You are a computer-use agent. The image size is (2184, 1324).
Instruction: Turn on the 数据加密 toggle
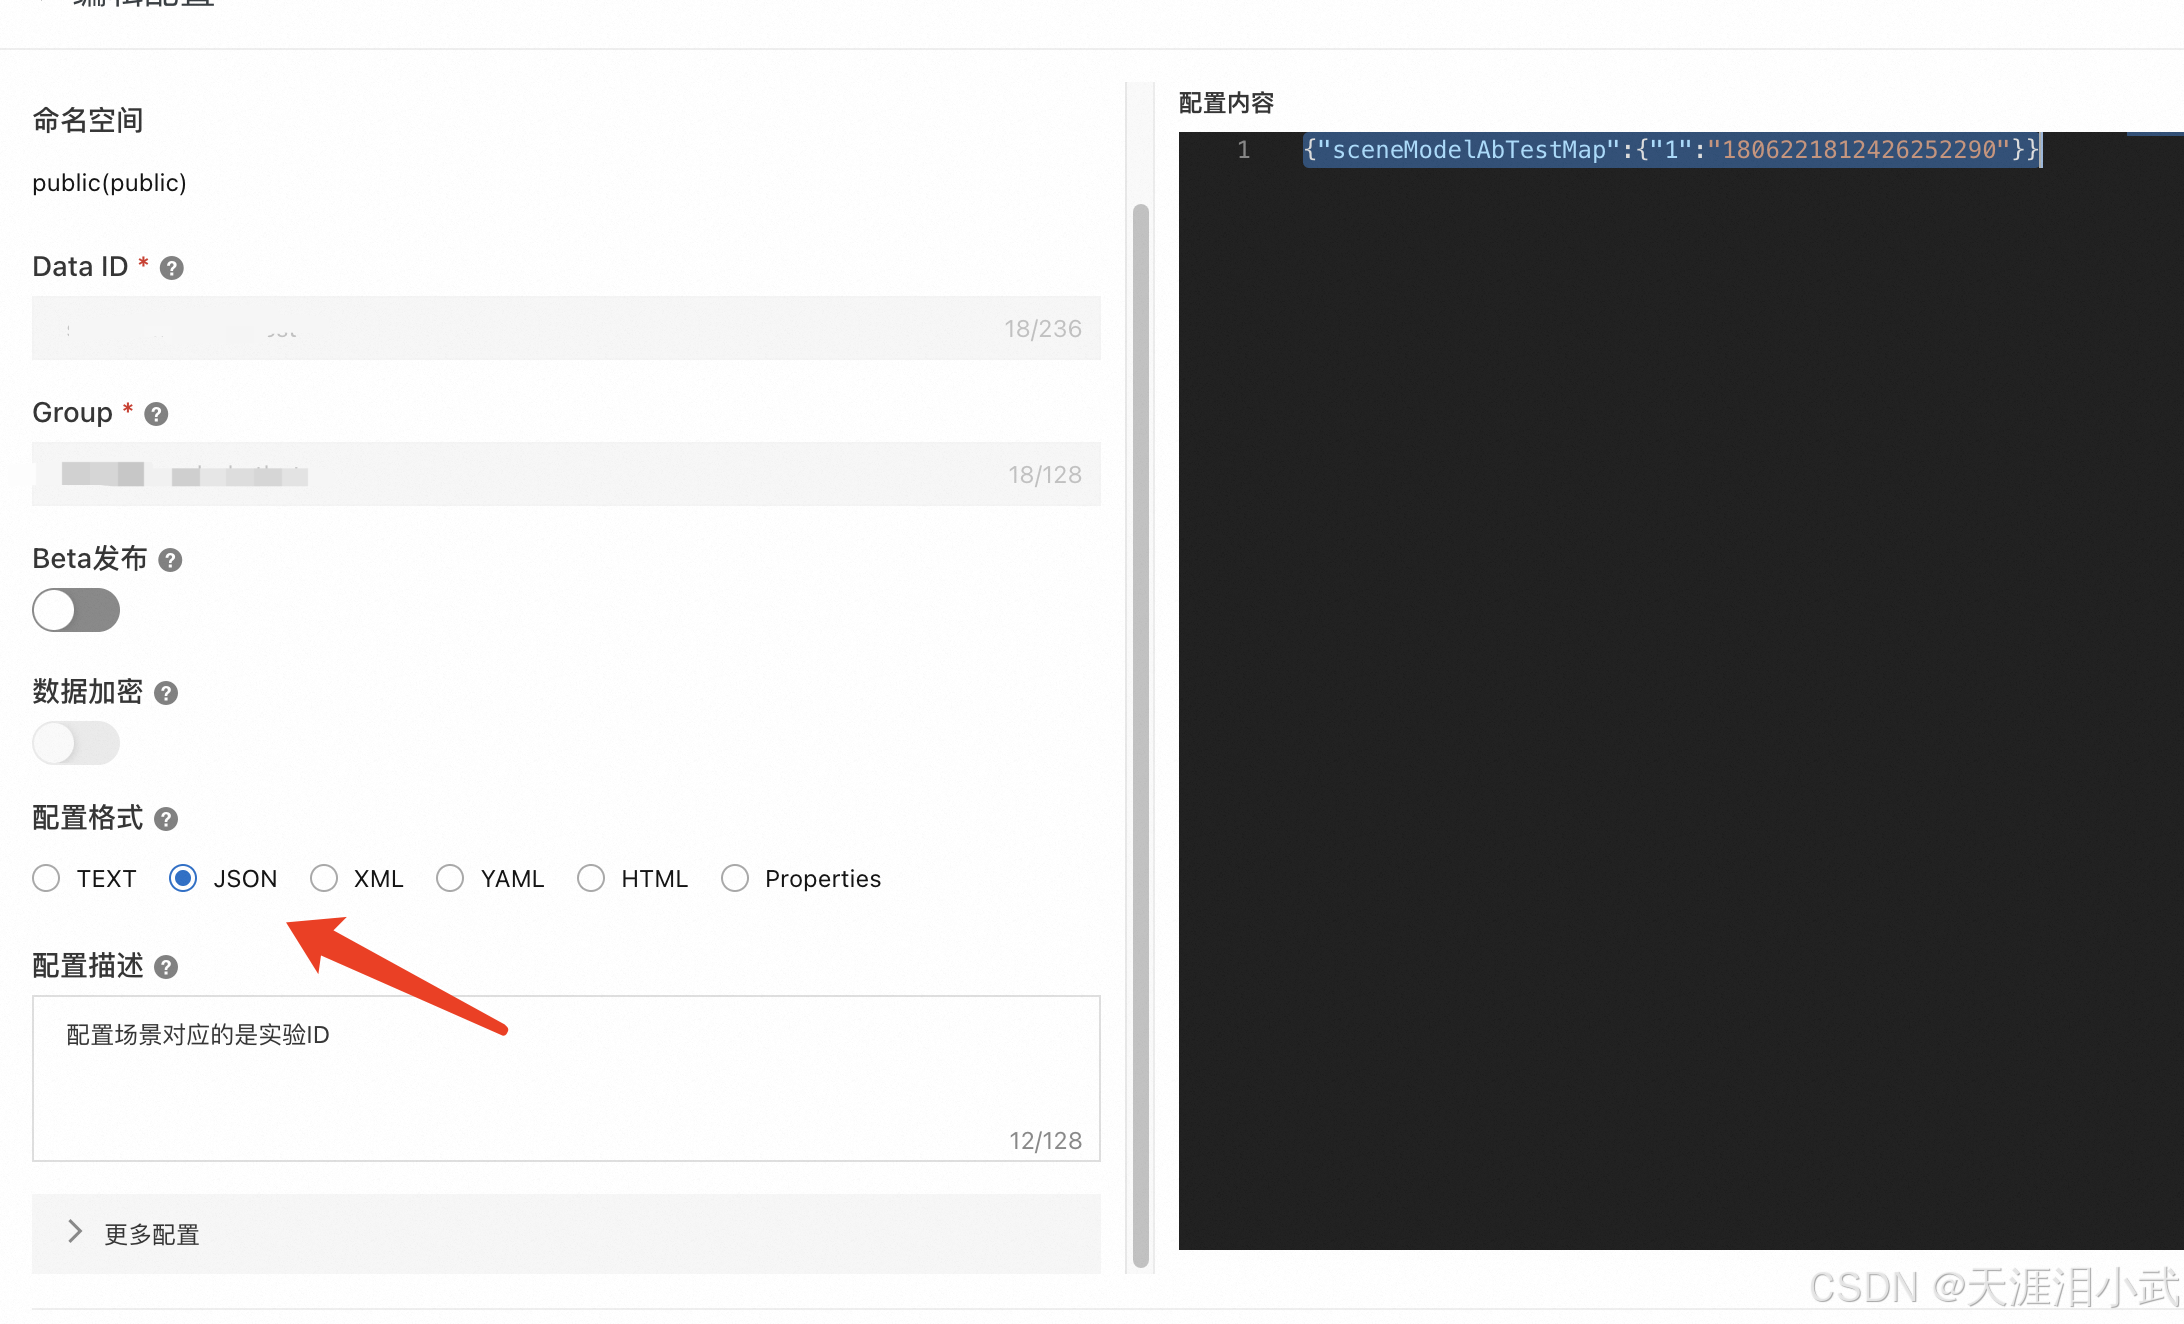pos(76,743)
